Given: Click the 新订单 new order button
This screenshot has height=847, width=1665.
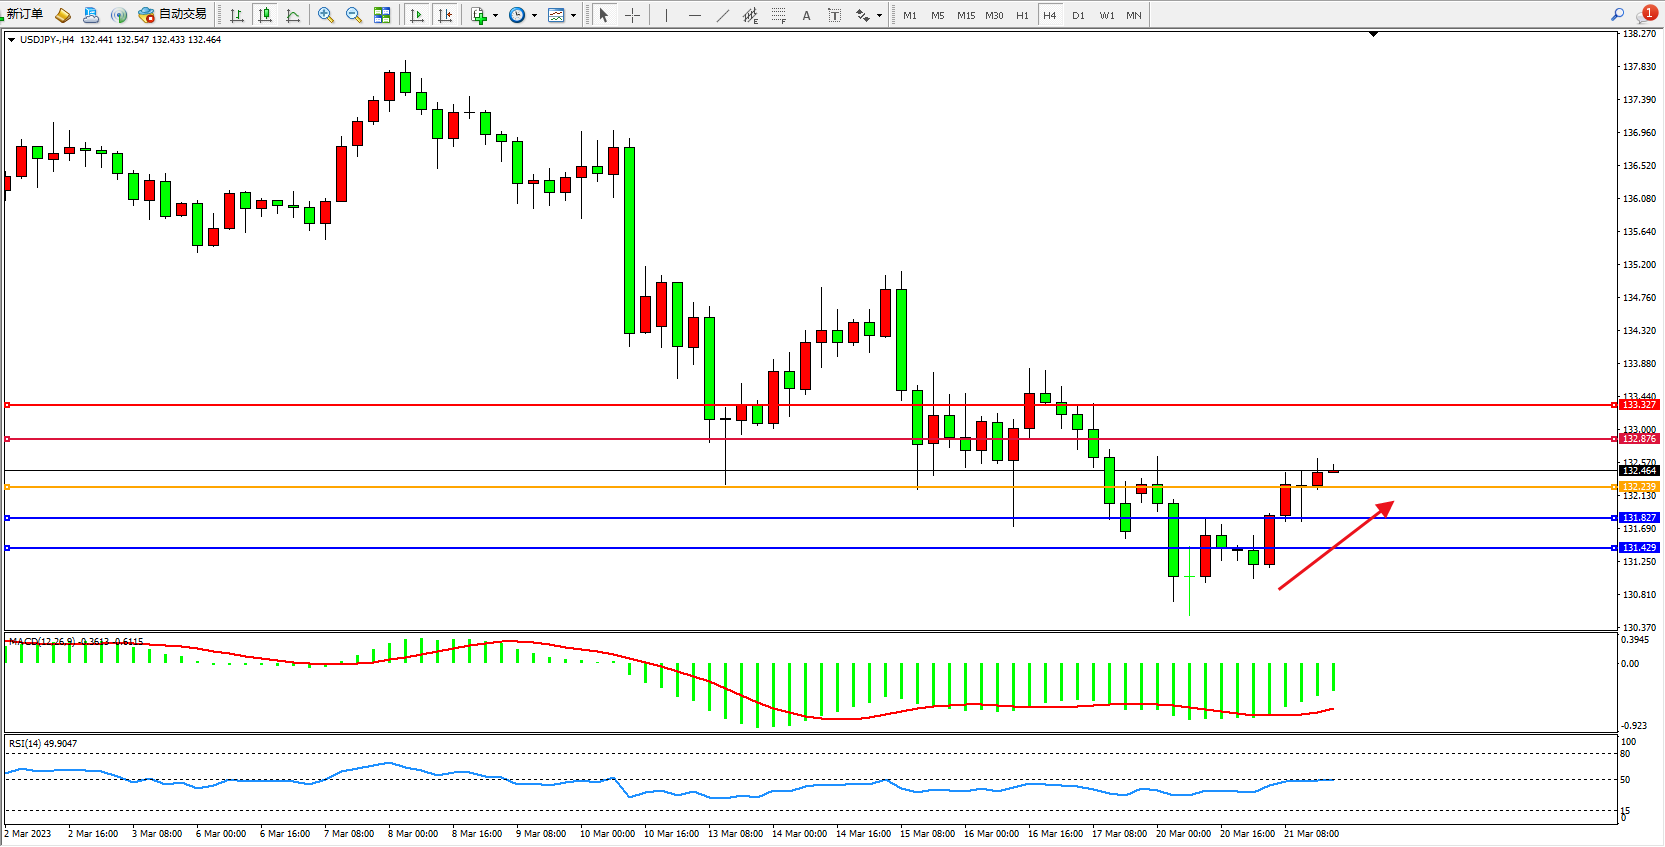Looking at the screenshot, I should pos(22,14).
